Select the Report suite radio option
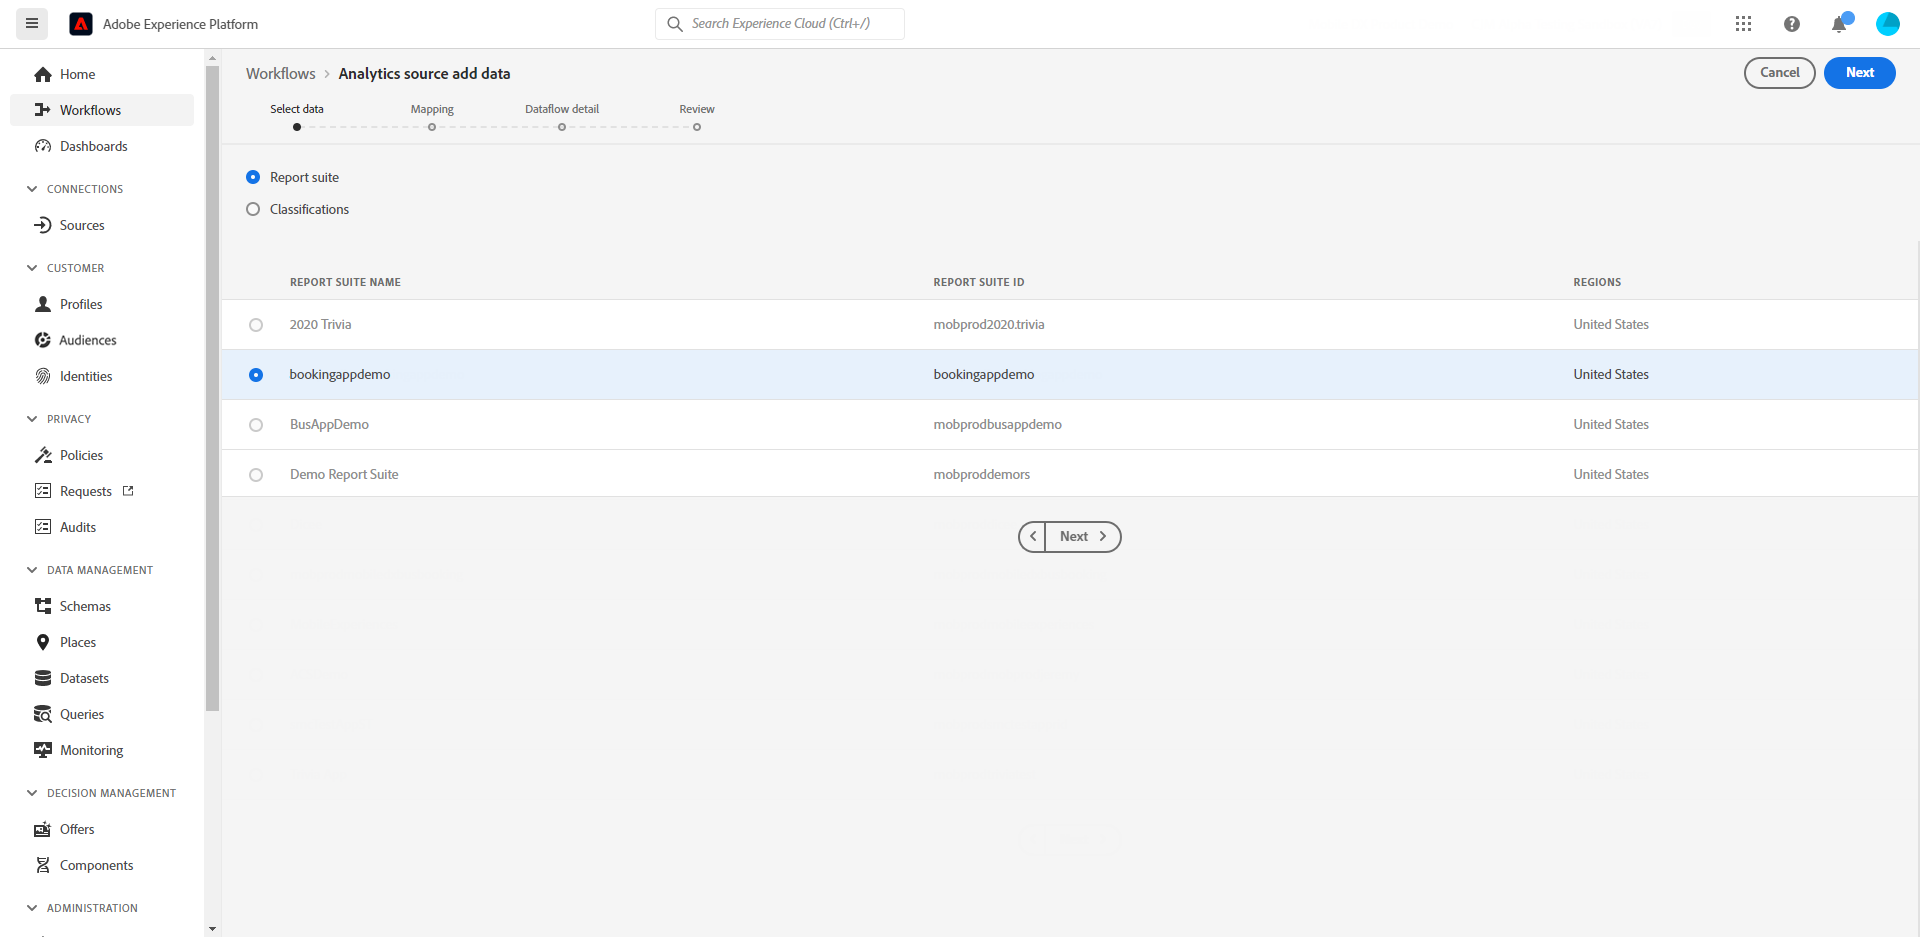This screenshot has height=937, width=1920. pyautogui.click(x=253, y=177)
